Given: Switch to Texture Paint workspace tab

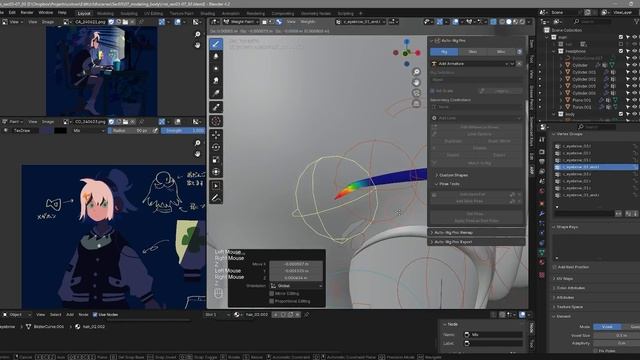Looking at the screenshot, I should coord(182,13).
